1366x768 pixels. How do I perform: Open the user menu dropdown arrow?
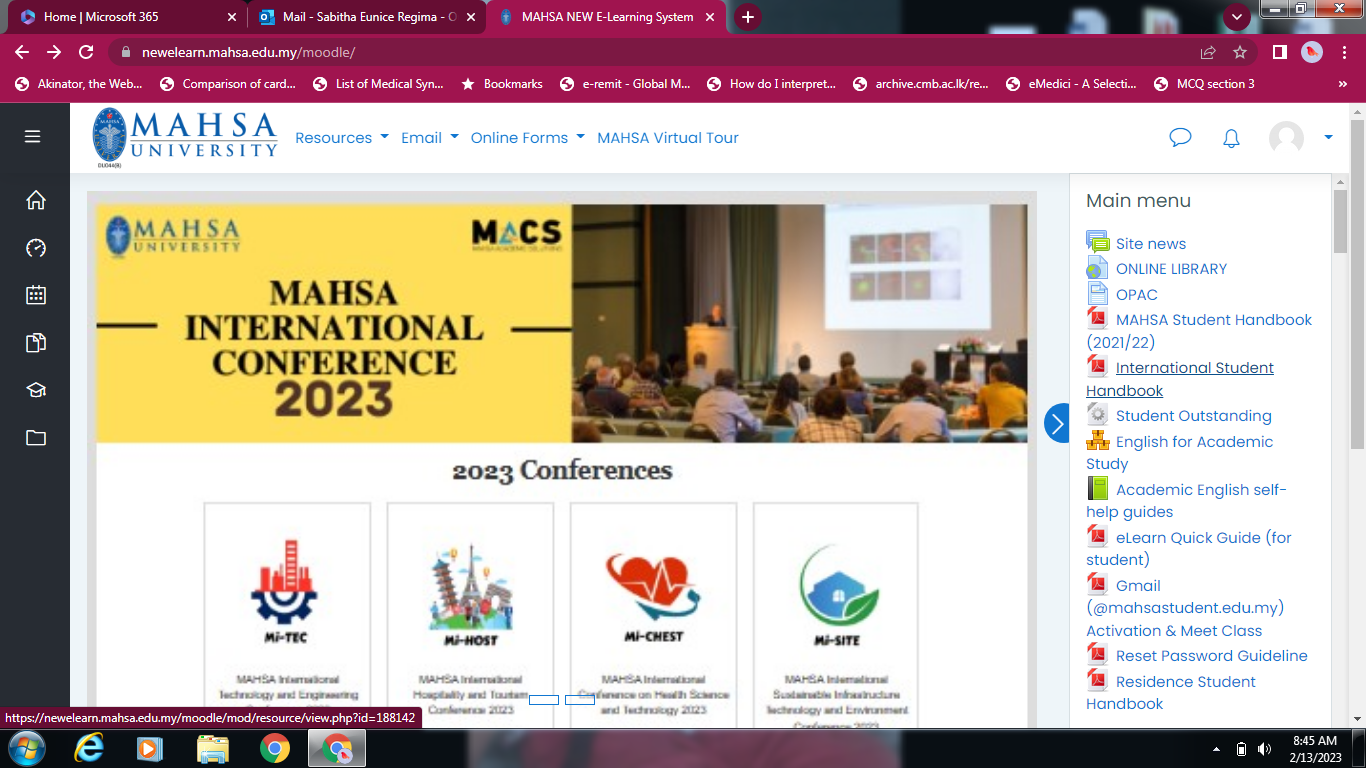pos(1328,138)
